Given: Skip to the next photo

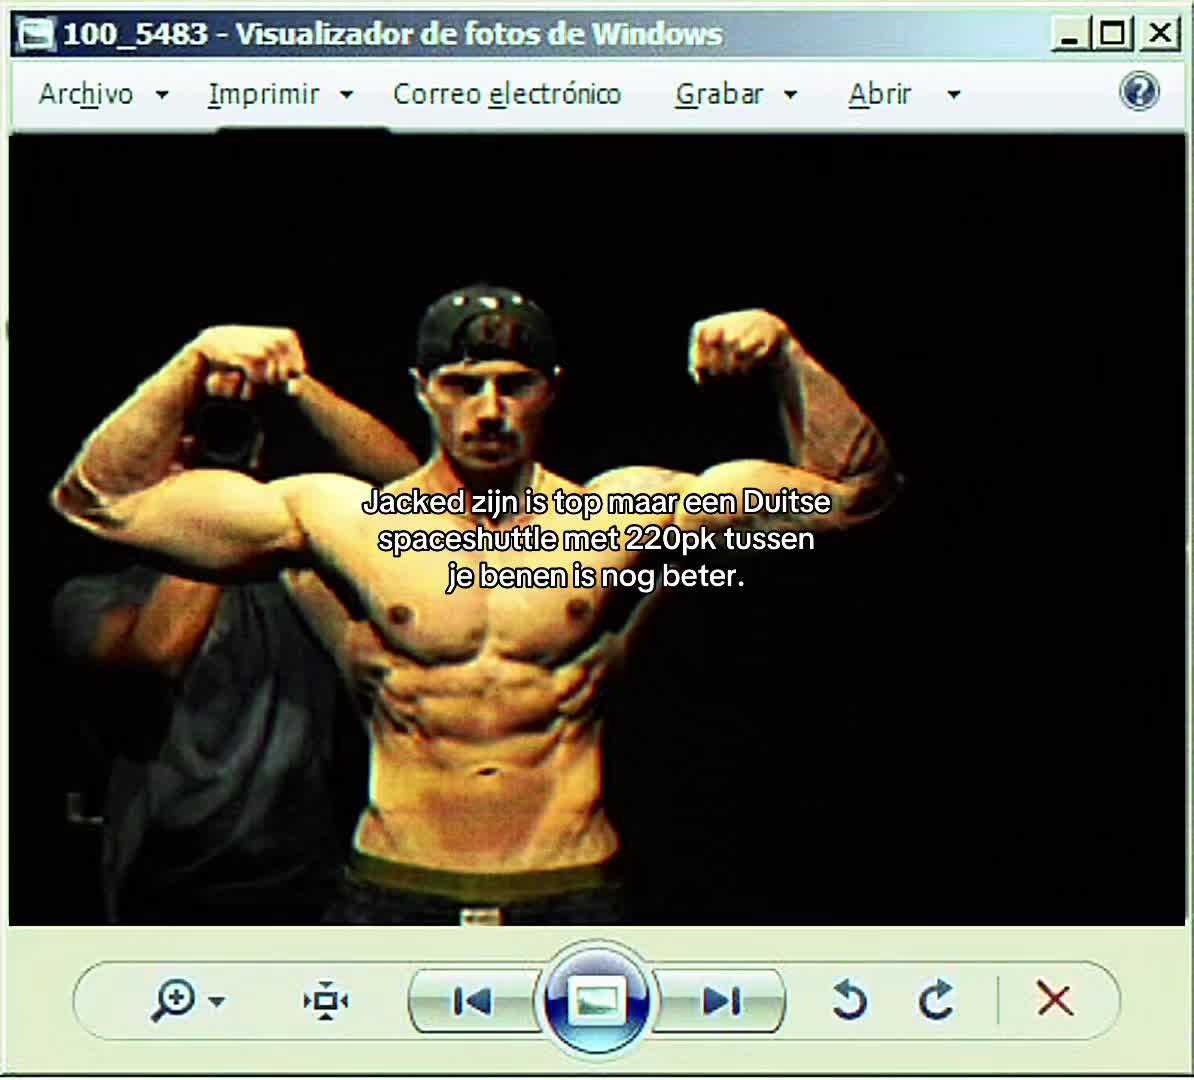Looking at the screenshot, I should pos(720,1001).
